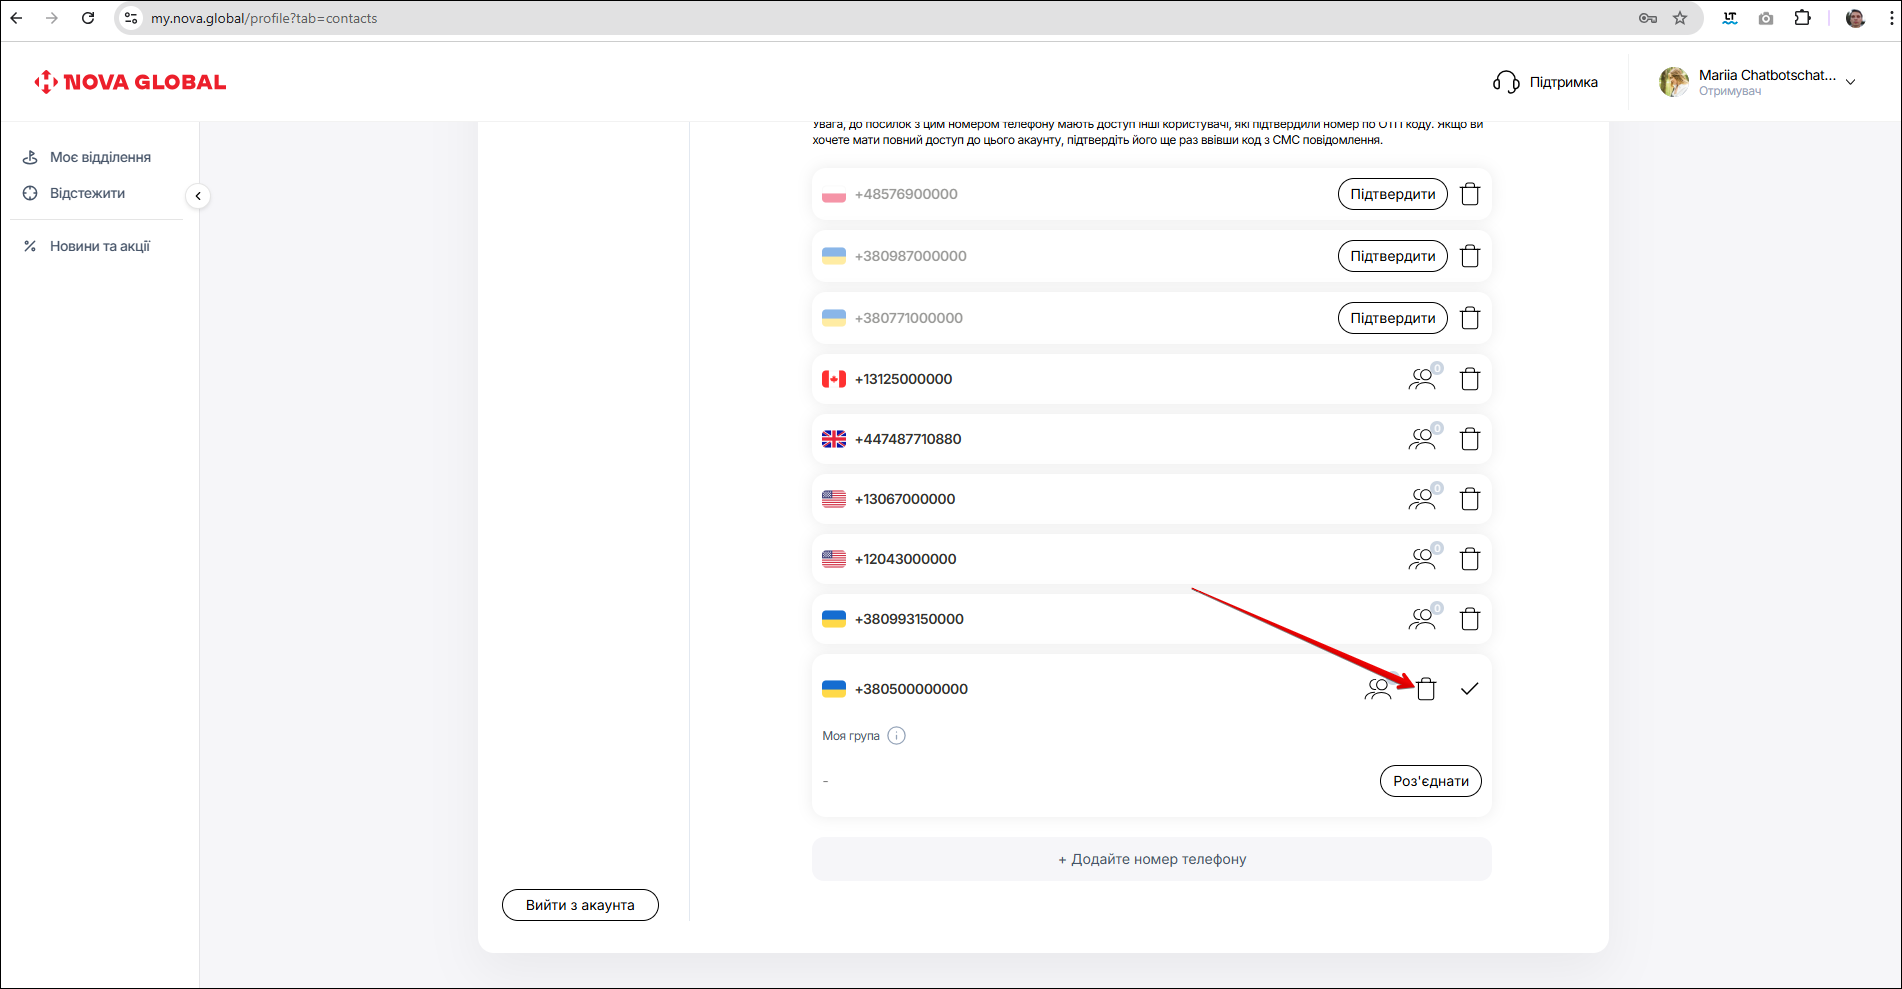The height and width of the screenshot is (989, 1902).
Task: Click Додайте номер телефону field
Action: [x=1151, y=859]
